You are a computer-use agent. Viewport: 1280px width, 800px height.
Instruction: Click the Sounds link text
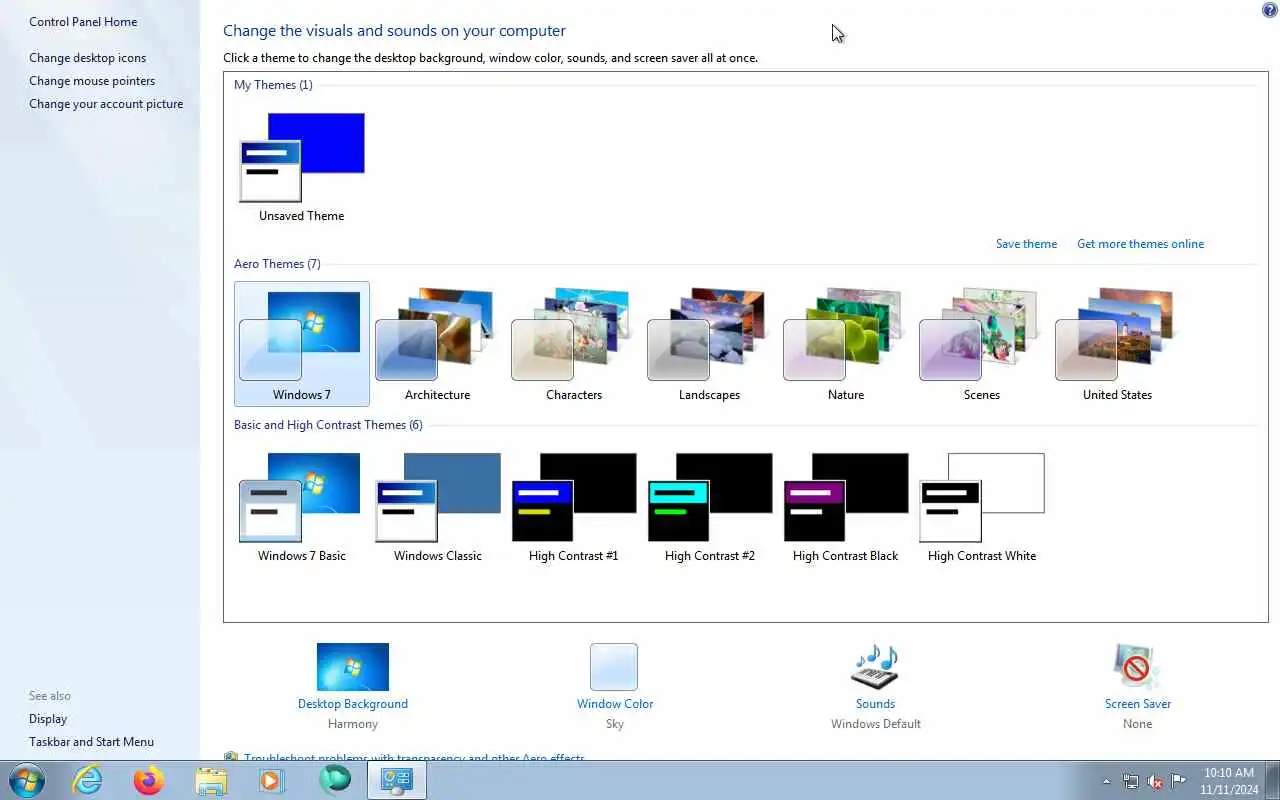pos(875,704)
